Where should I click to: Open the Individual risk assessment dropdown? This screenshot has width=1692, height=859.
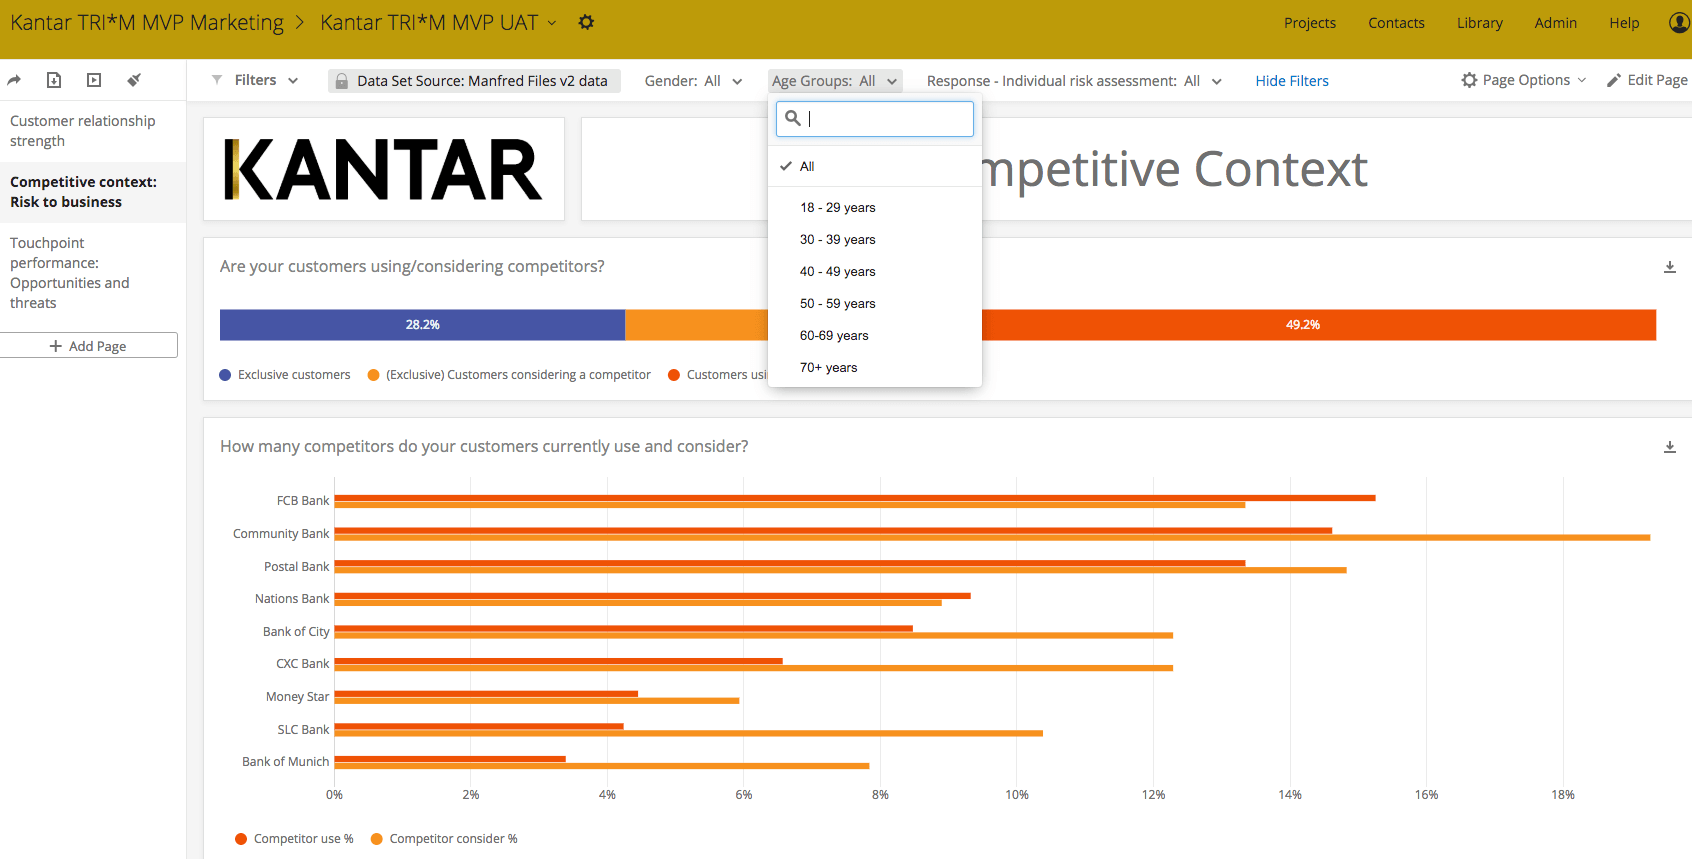pyautogui.click(x=1074, y=81)
